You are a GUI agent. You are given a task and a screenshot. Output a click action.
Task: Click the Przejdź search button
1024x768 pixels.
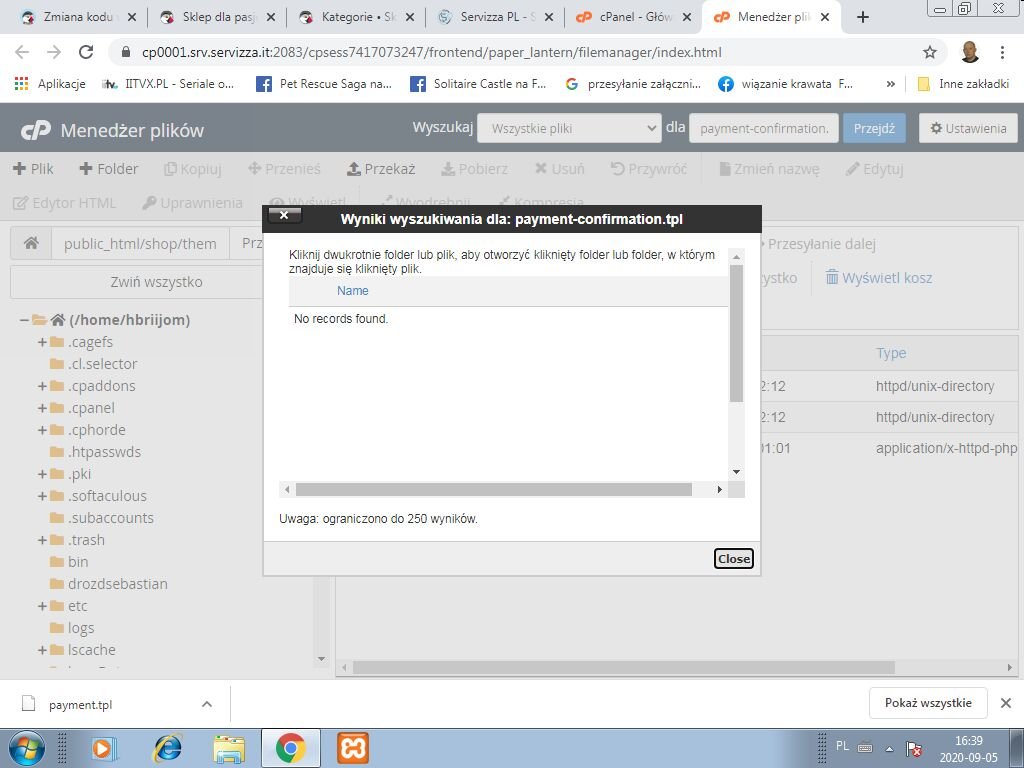[x=874, y=128]
